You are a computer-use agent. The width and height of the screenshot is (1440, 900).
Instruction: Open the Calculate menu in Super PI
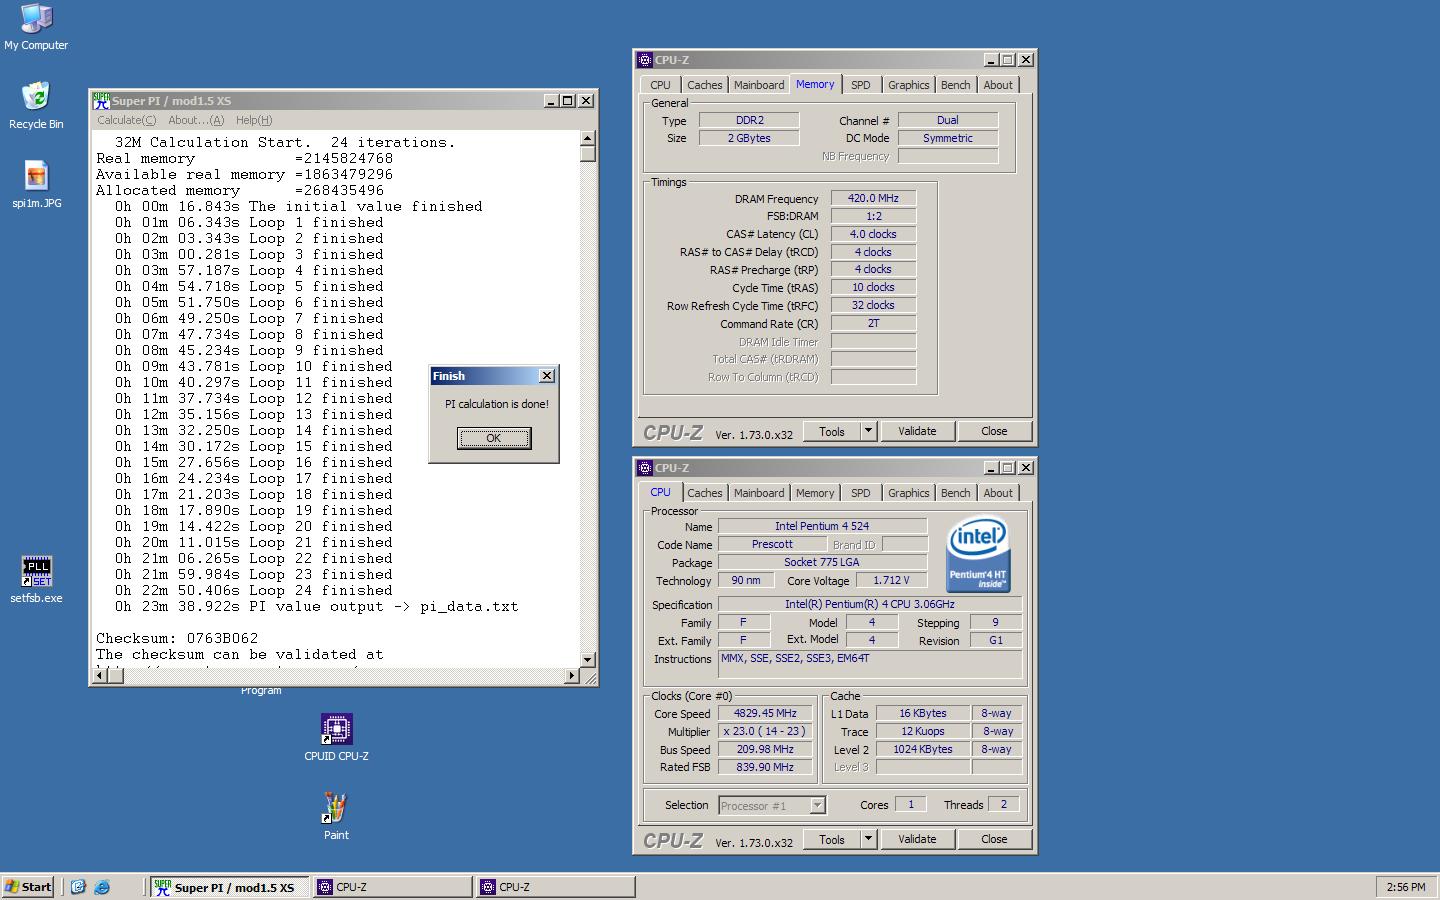point(126,120)
